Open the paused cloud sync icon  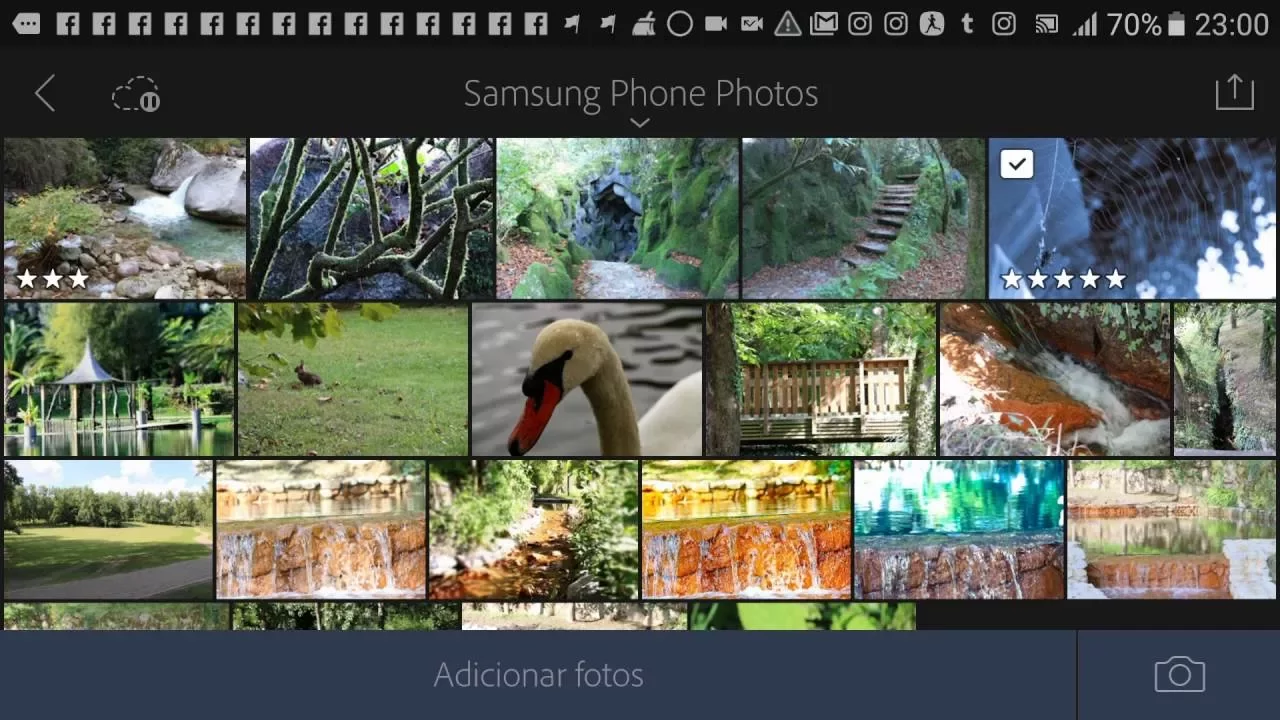point(136,94)
